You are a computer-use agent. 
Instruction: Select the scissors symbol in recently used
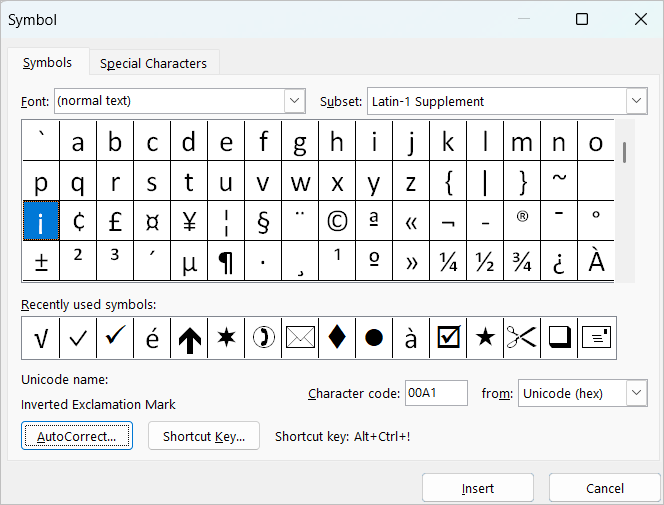523,338
